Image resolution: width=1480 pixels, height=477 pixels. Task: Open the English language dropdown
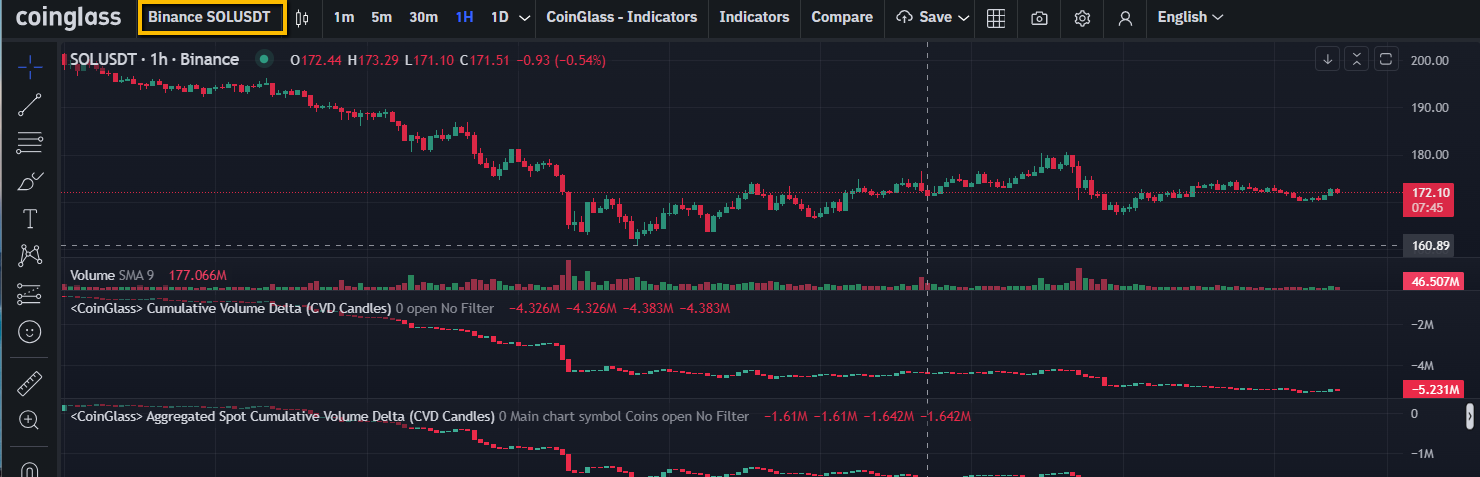click(x=1190, y=17)
